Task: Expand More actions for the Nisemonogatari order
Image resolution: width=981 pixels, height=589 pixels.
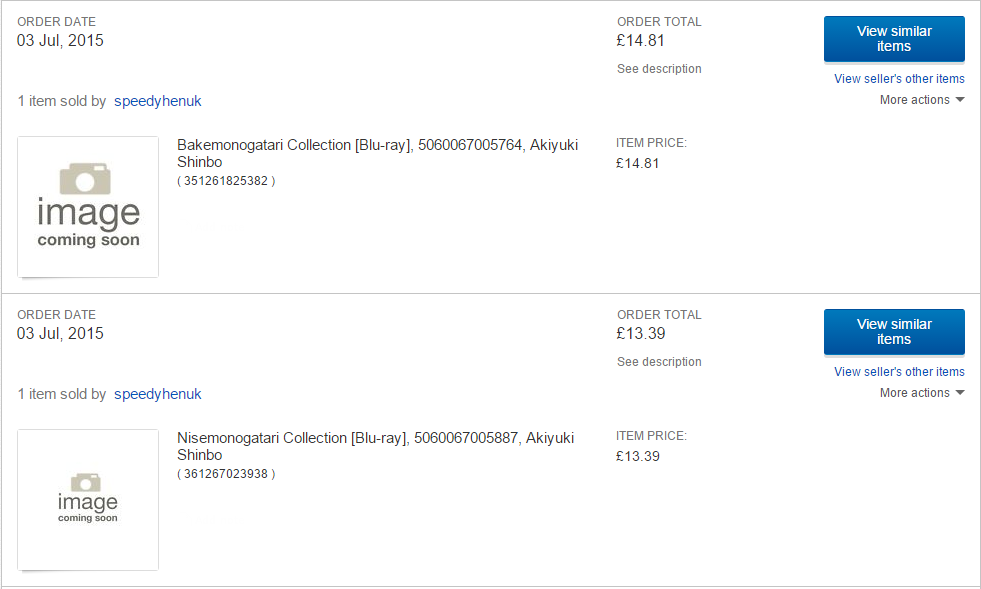Action: tap(921, 393)
